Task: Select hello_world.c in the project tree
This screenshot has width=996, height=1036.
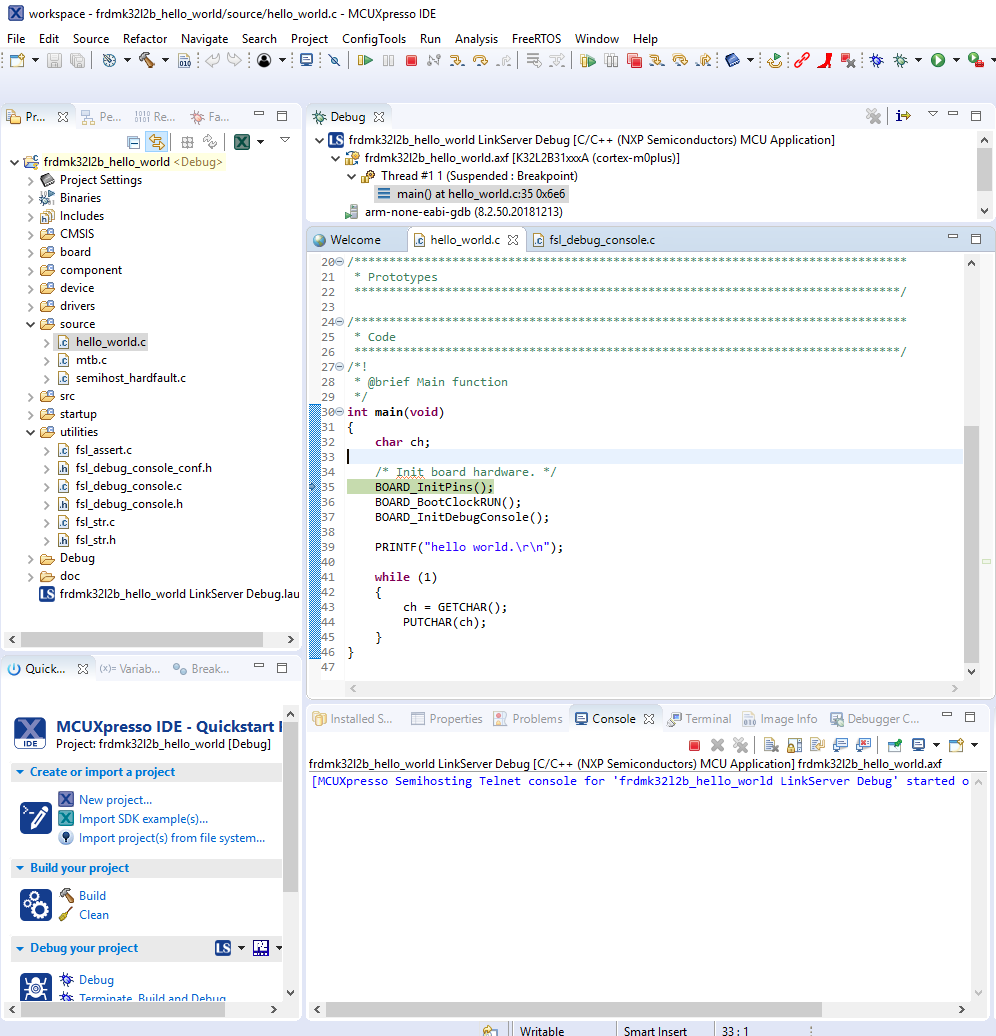Action: (110, 342)
